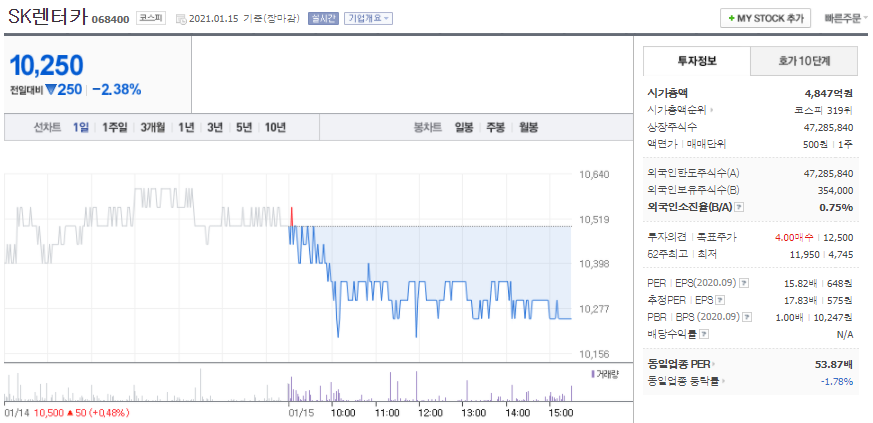
Task: Click the 10,500 previous day close text
Action: (49, 413)
